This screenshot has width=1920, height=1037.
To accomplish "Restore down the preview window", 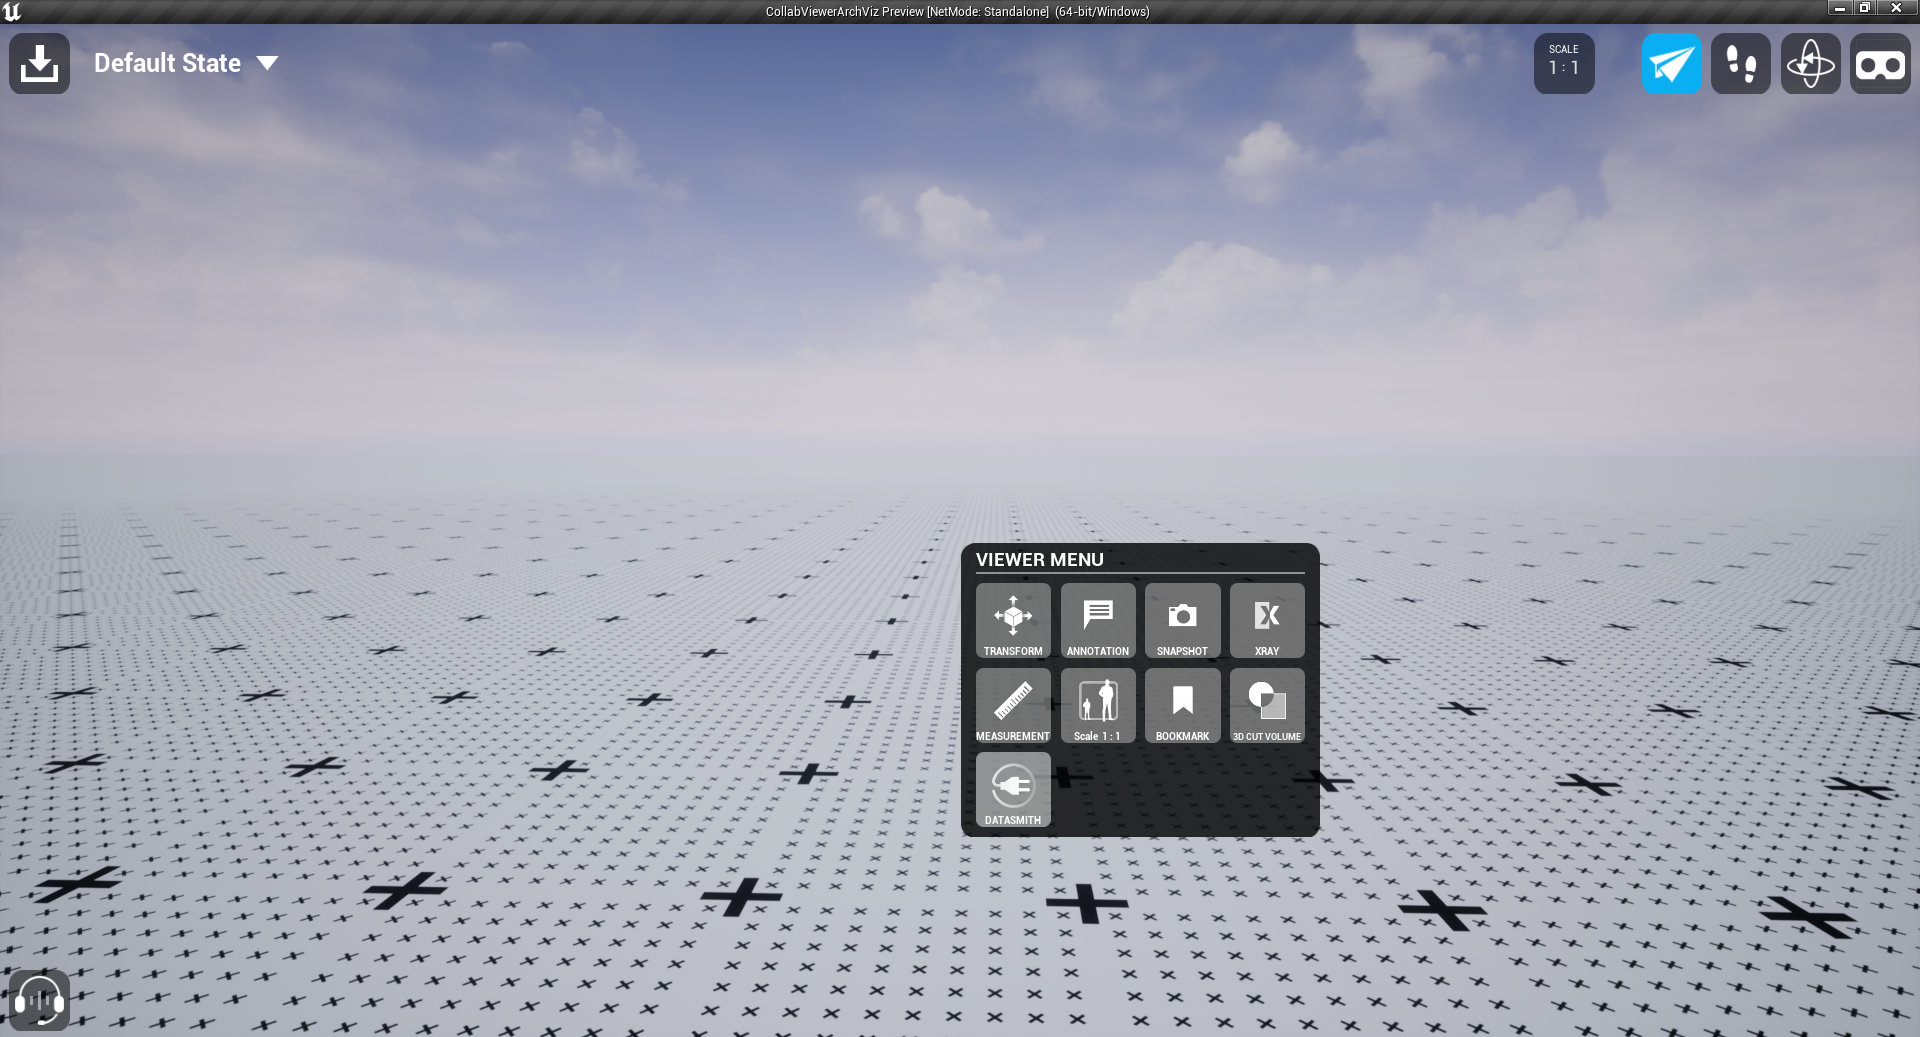I will point(1864,8).
